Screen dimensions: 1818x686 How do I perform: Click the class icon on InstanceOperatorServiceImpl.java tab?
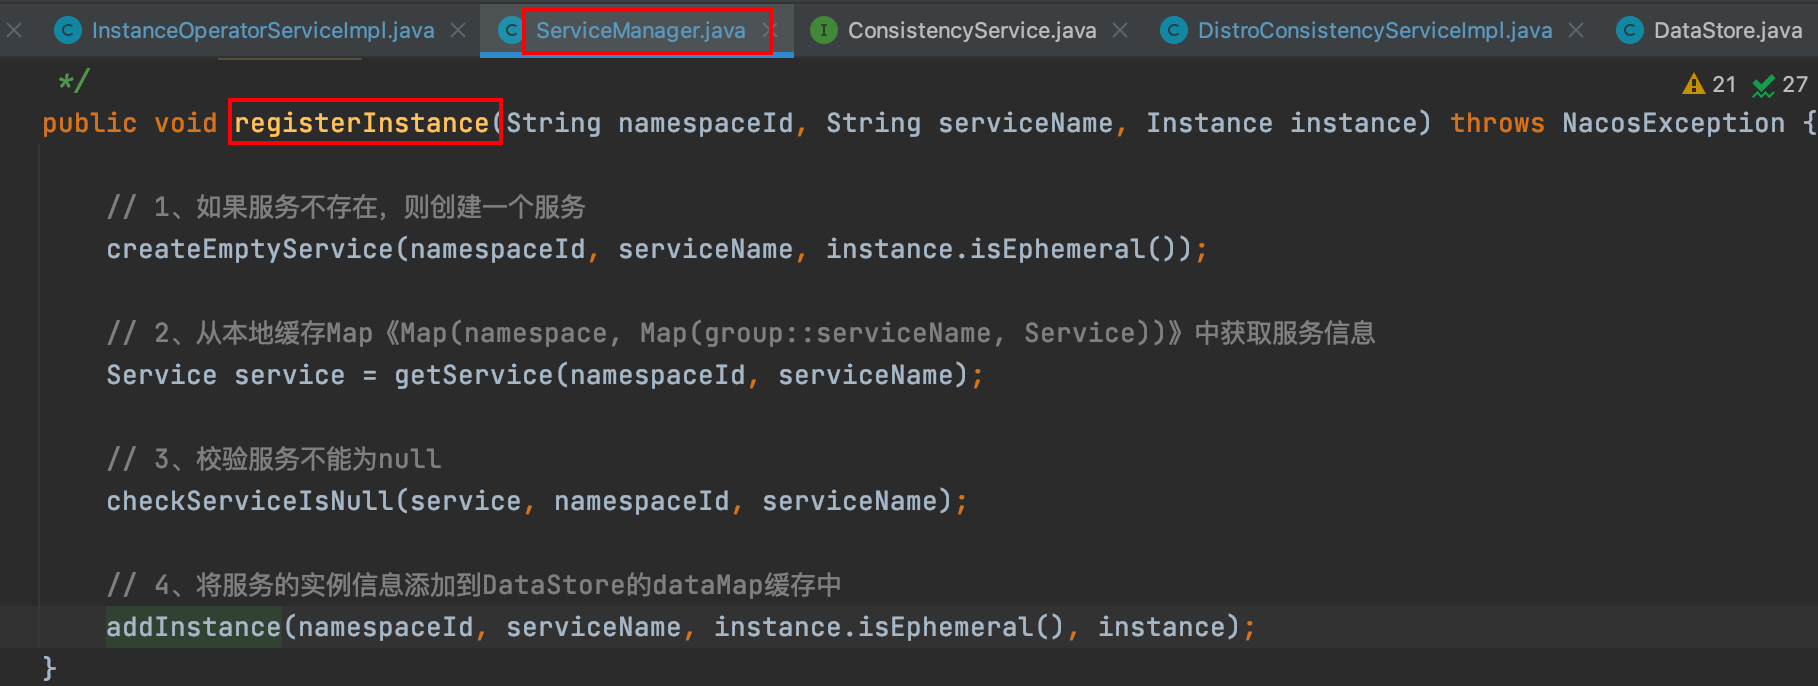point(67,31)
